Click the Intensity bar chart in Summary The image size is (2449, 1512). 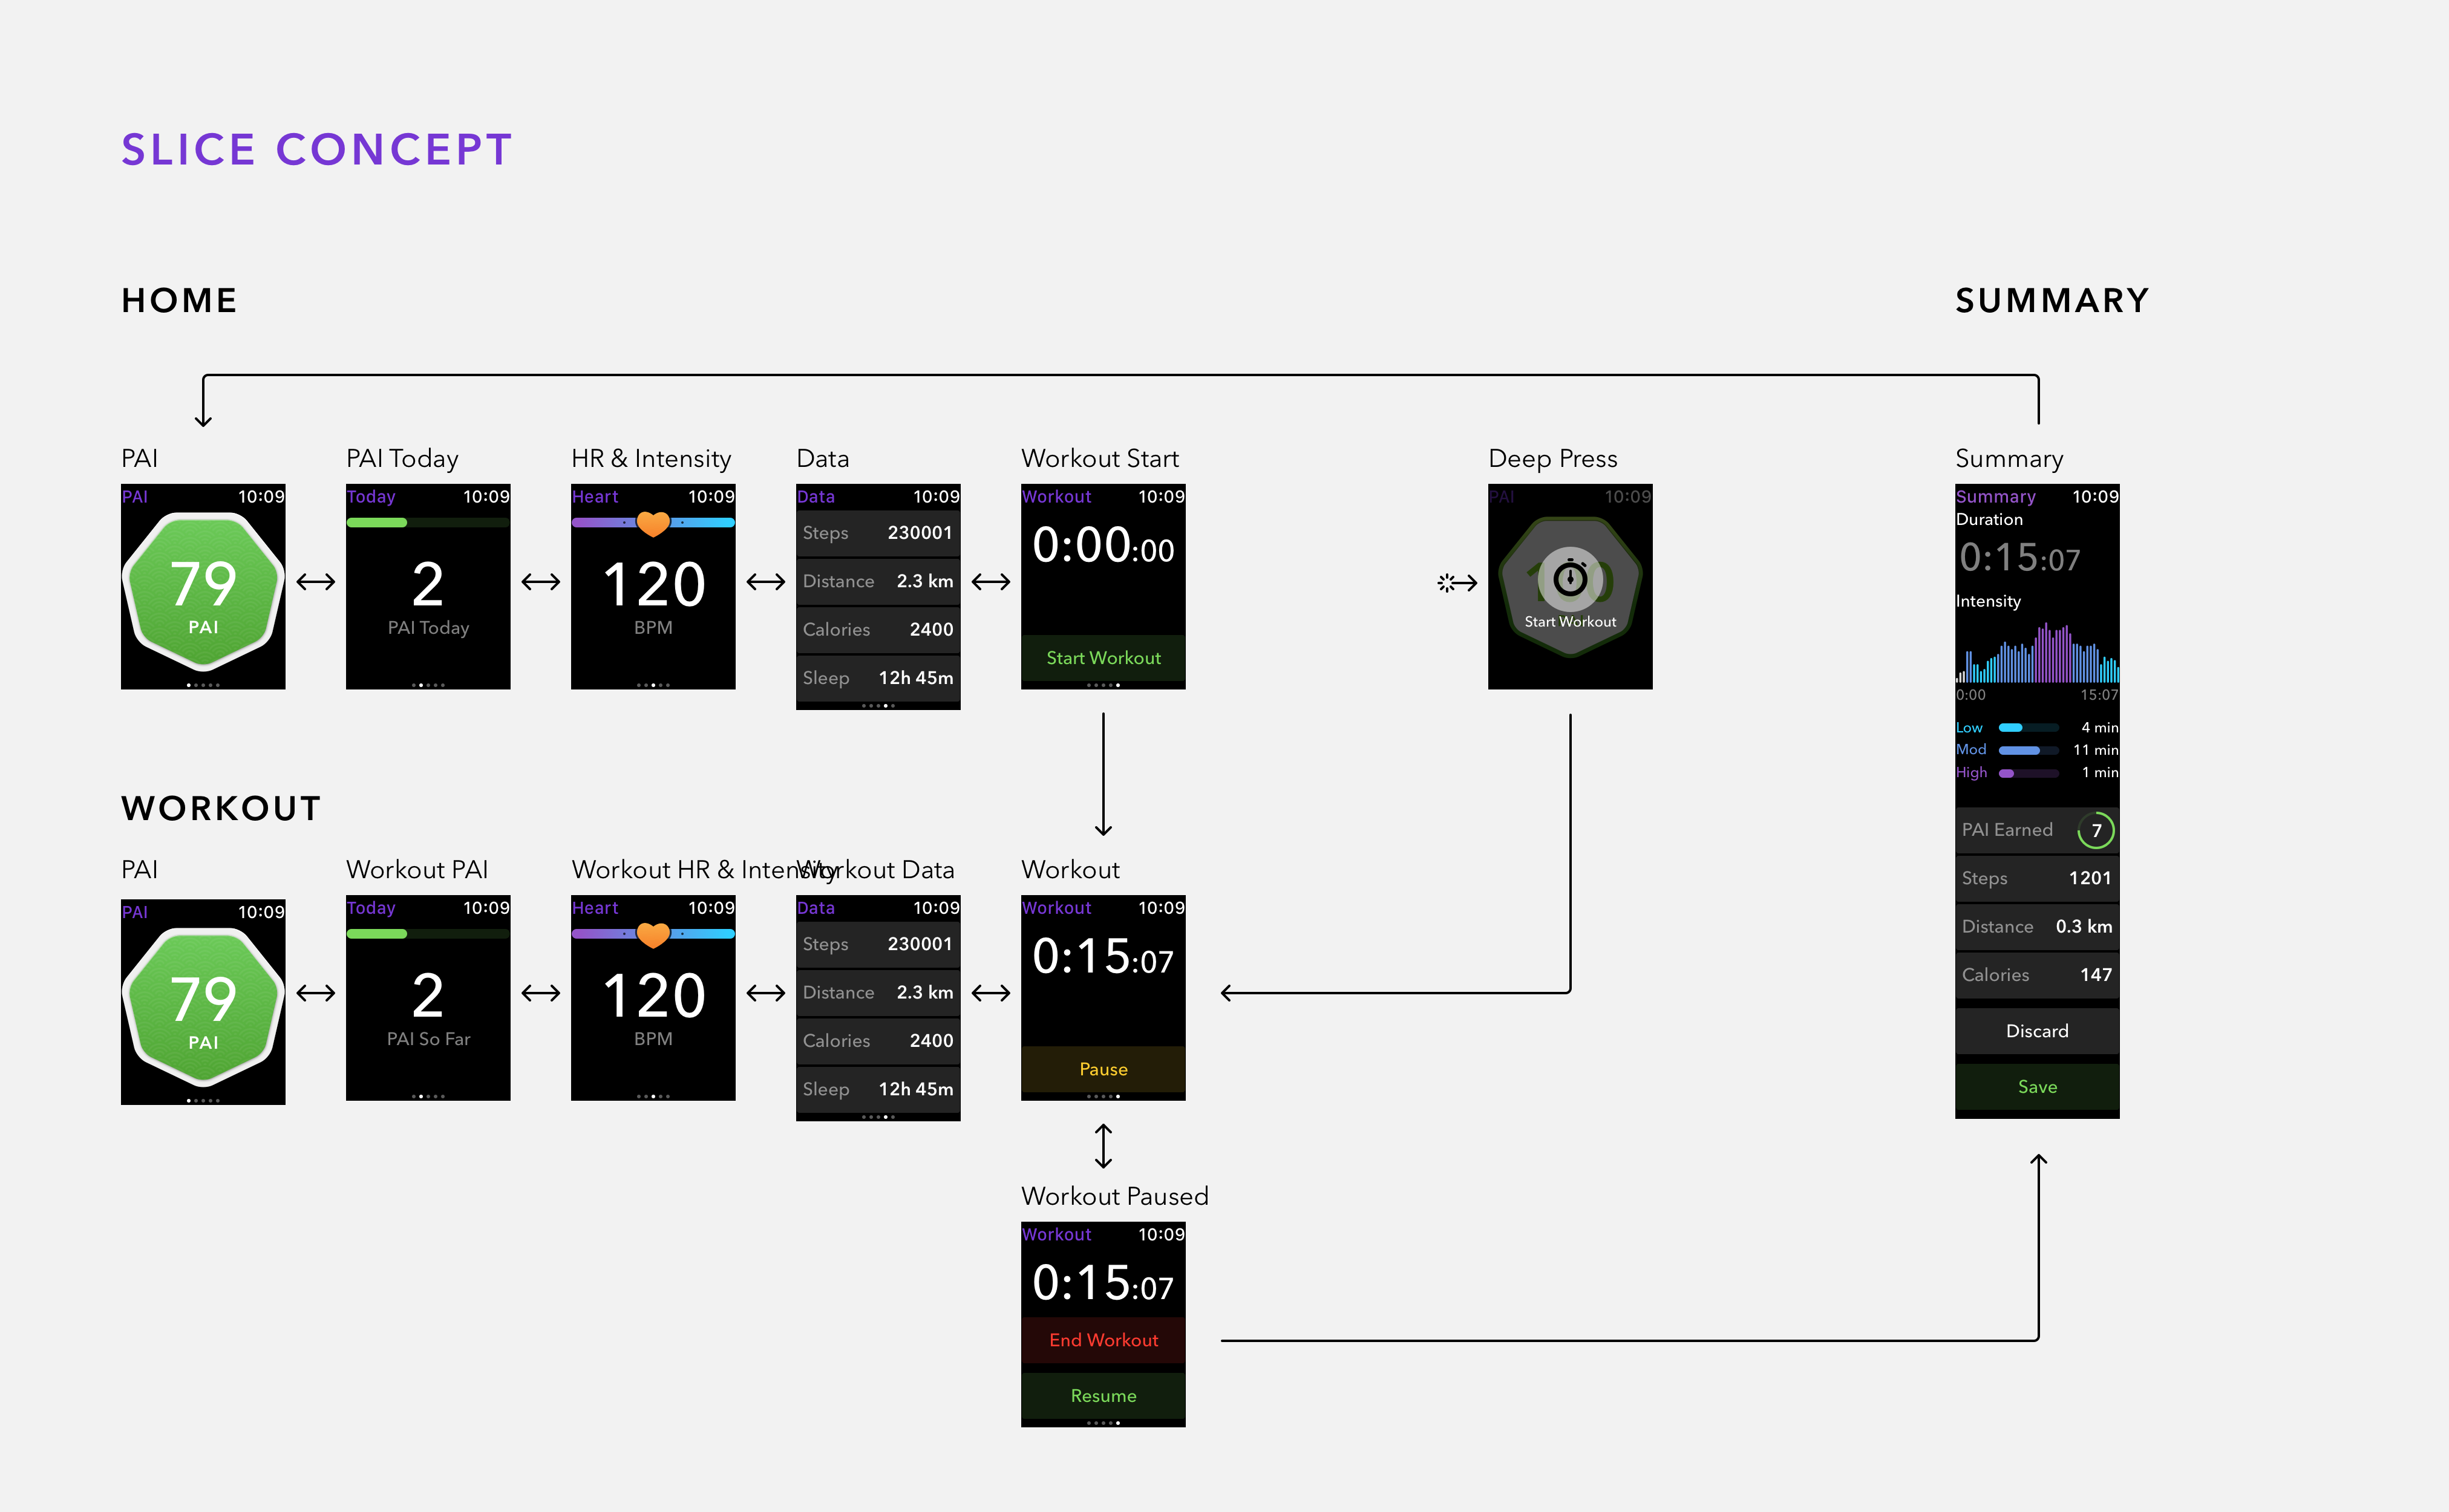(2037, 654)
